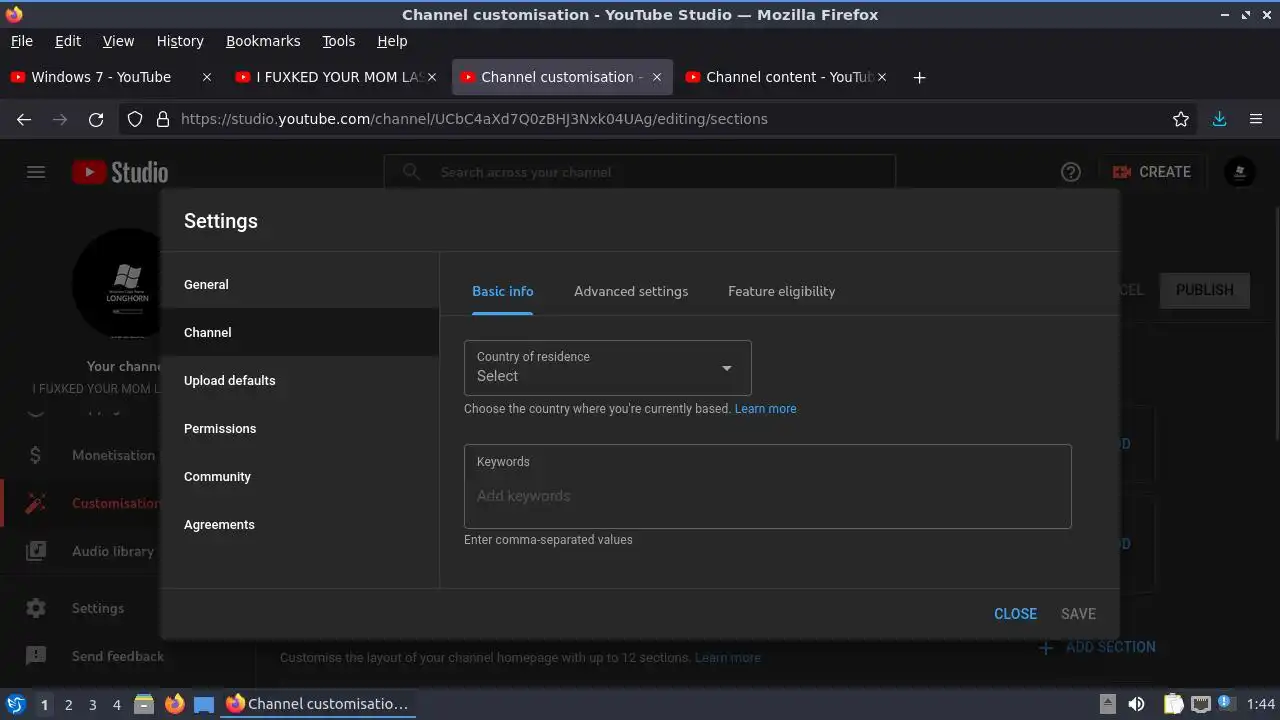The height and width of the screenshot is (720, 1280).
Task: Close the Channel content tab
Action: (882, 77)
